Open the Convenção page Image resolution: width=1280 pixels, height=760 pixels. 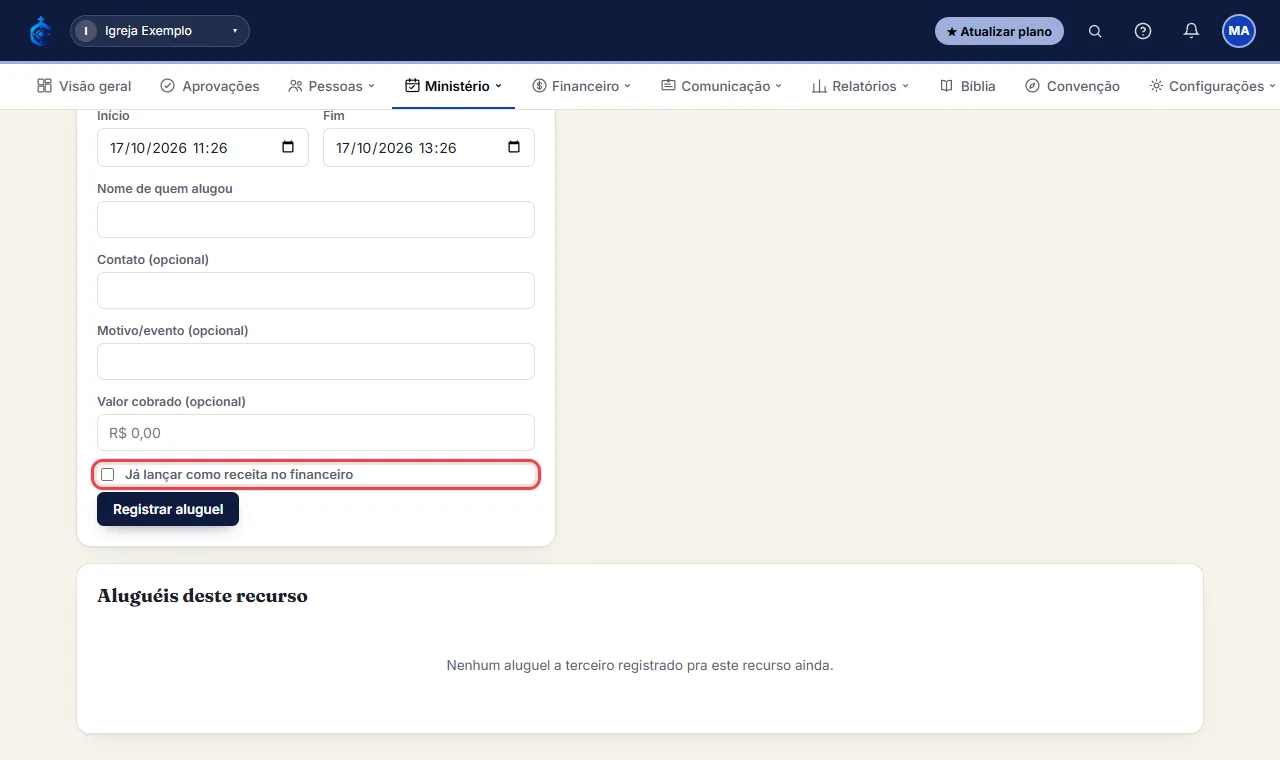[1072, 86]
